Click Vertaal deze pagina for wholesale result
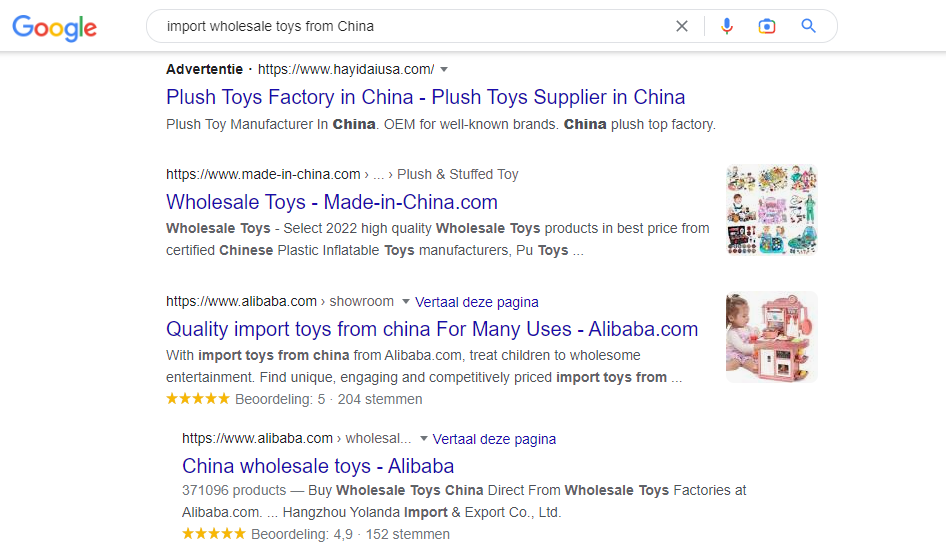The image size is (946, 553). click(495, 439)
